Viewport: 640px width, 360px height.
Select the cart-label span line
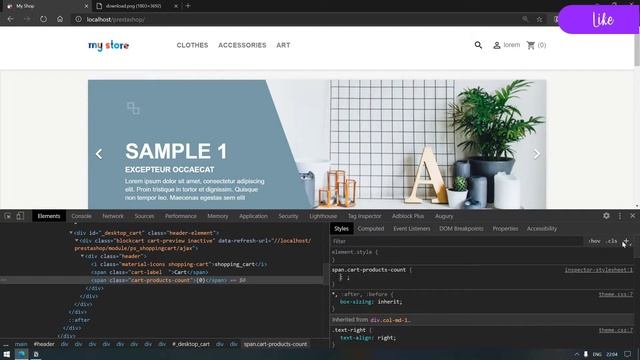[x=150, y=272]
